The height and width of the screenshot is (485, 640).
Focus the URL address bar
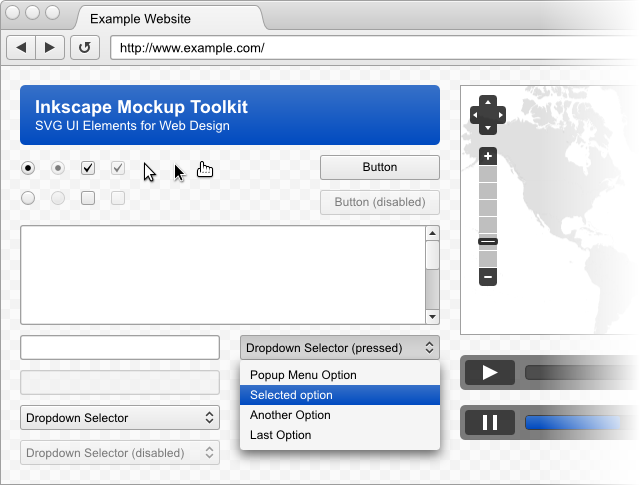click(x=373, y=48)
